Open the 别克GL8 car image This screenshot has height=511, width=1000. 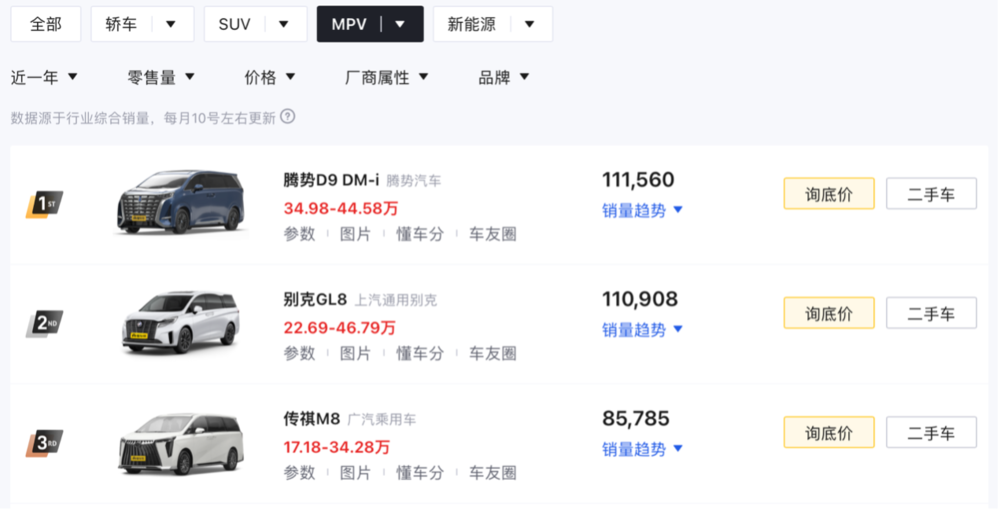[x=180, y=322]
